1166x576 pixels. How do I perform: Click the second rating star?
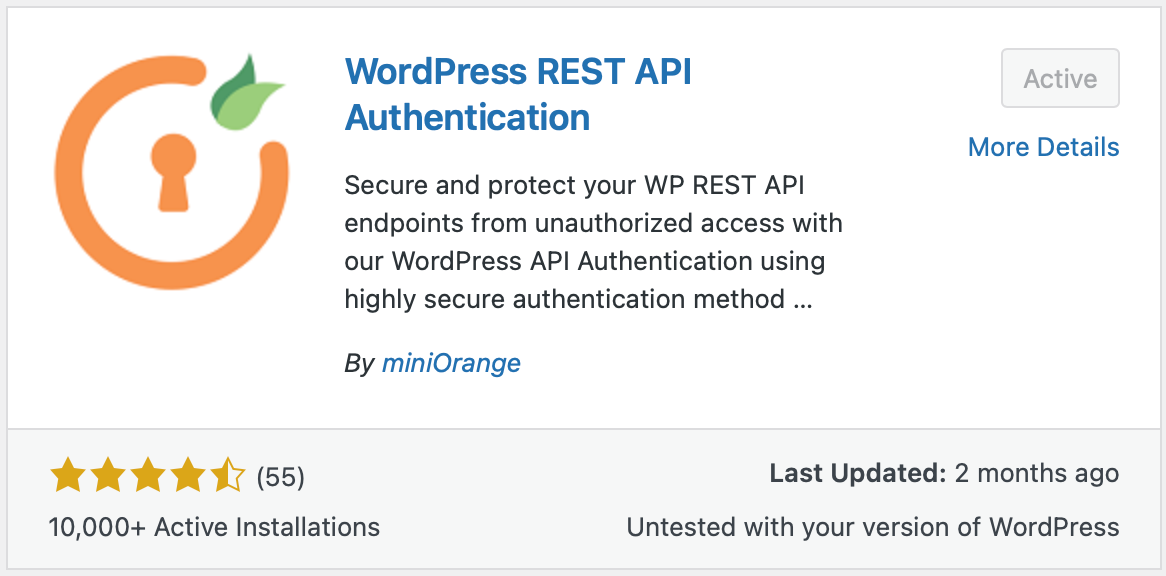107,476
